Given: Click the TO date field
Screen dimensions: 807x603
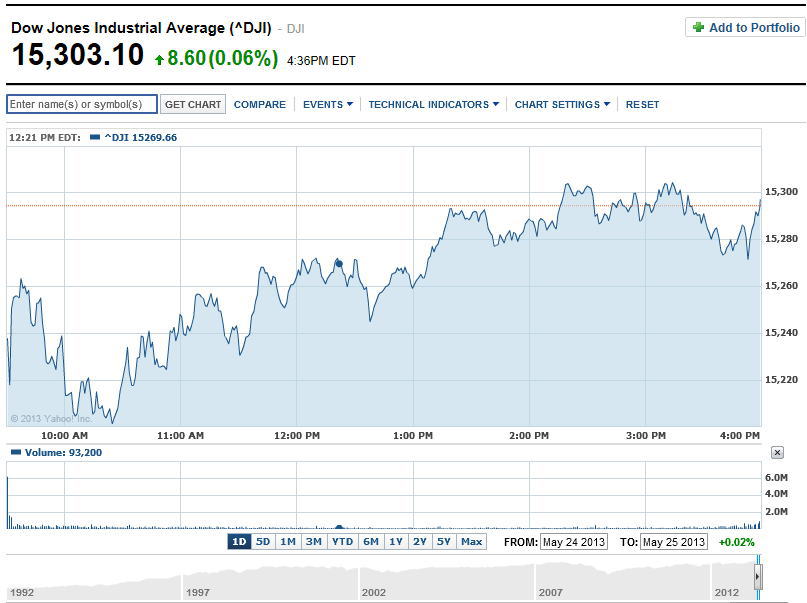Looking at the screenshot, I should tap(673, 542).
